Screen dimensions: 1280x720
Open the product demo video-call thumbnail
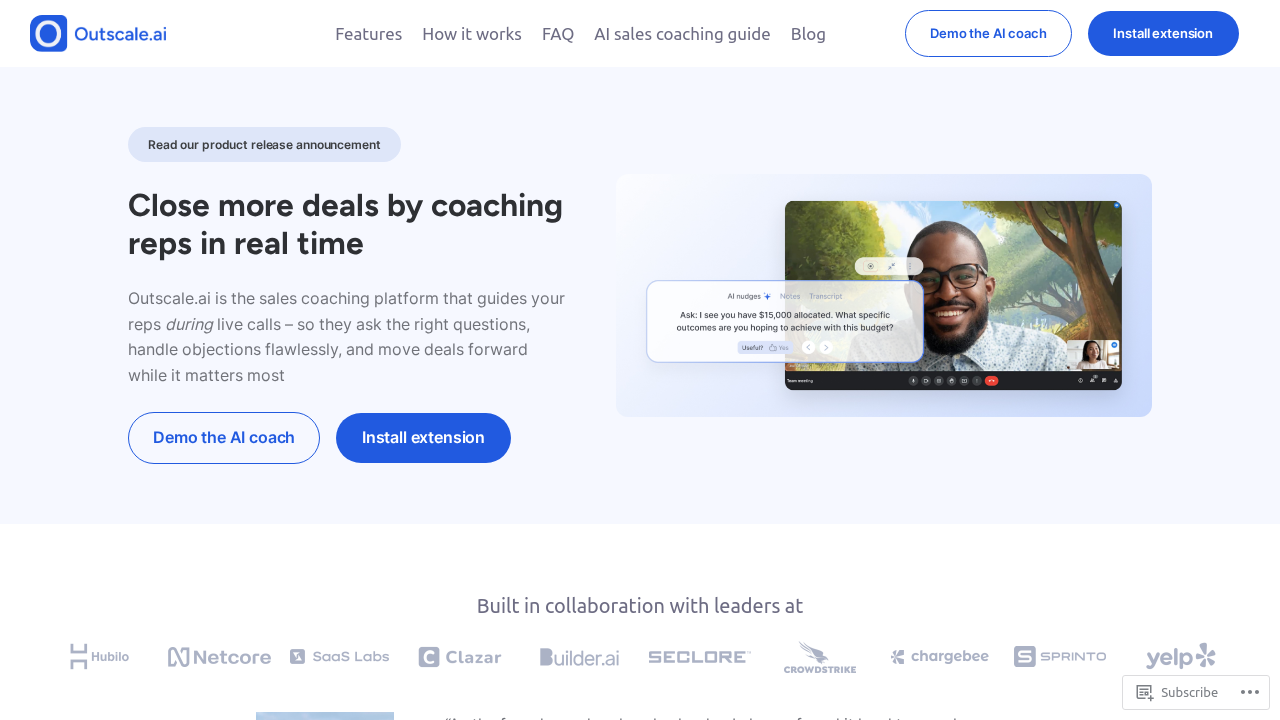884,296
